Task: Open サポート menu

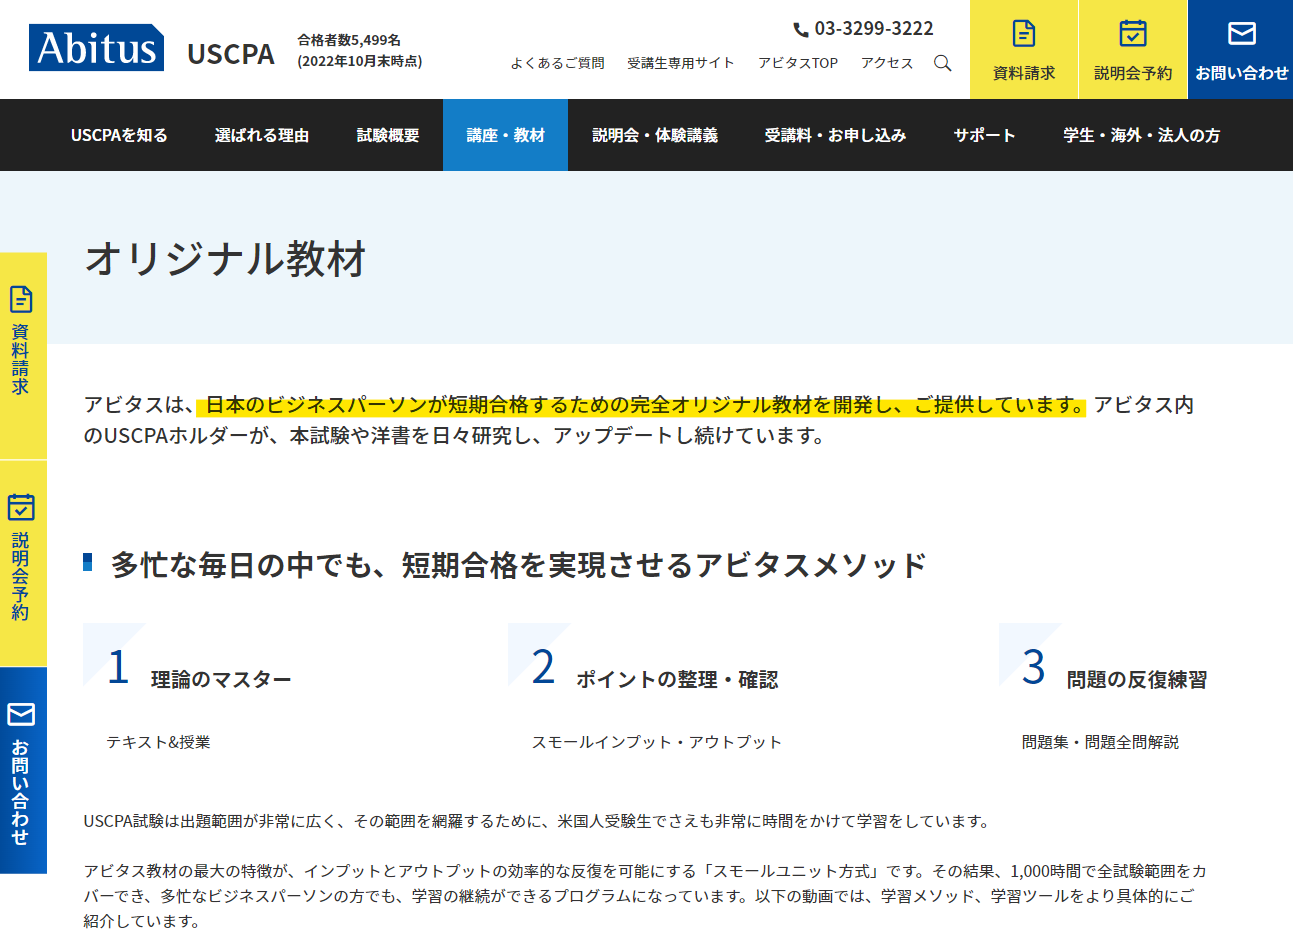Action: [x=984, y=135]
